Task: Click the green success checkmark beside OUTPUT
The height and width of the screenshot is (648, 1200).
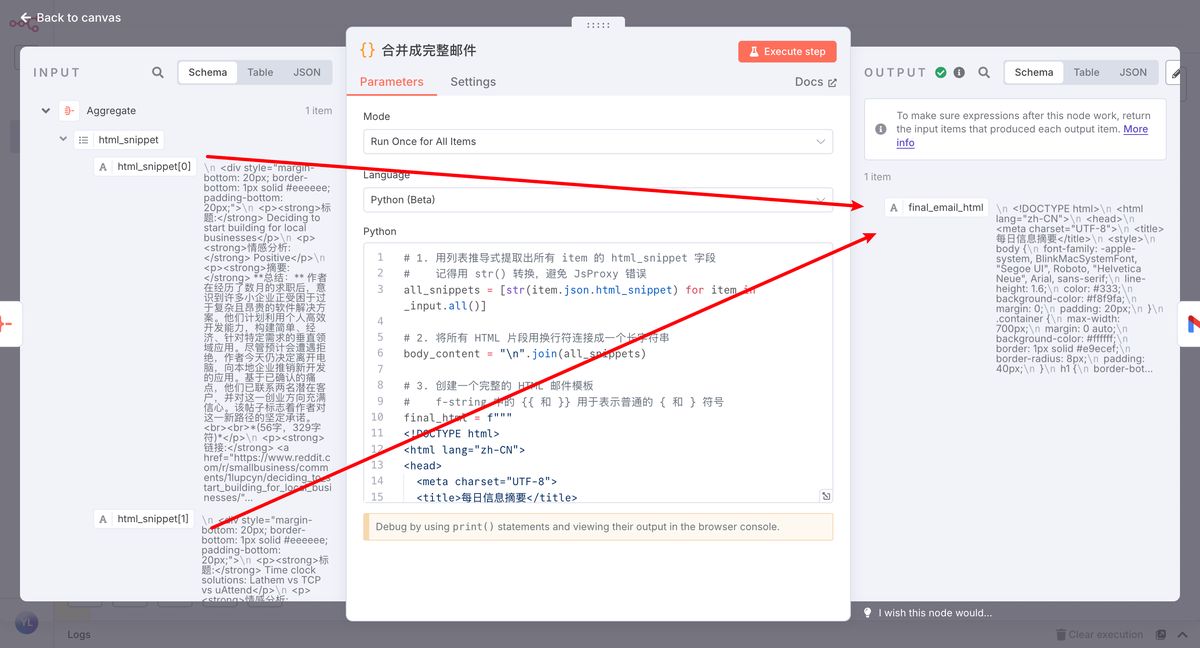Action: pos(940,72)
